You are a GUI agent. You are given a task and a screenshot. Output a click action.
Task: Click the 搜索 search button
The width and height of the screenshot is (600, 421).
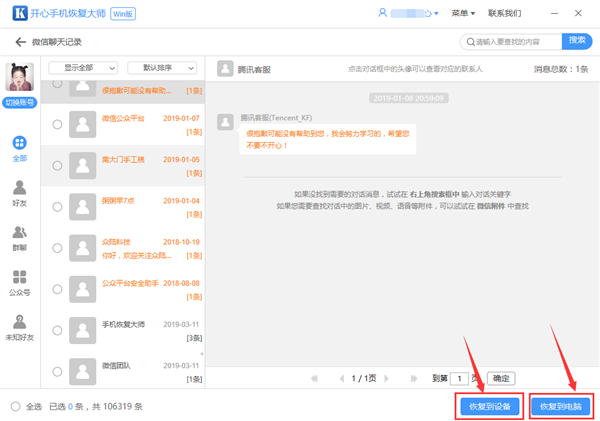[577, 41]
